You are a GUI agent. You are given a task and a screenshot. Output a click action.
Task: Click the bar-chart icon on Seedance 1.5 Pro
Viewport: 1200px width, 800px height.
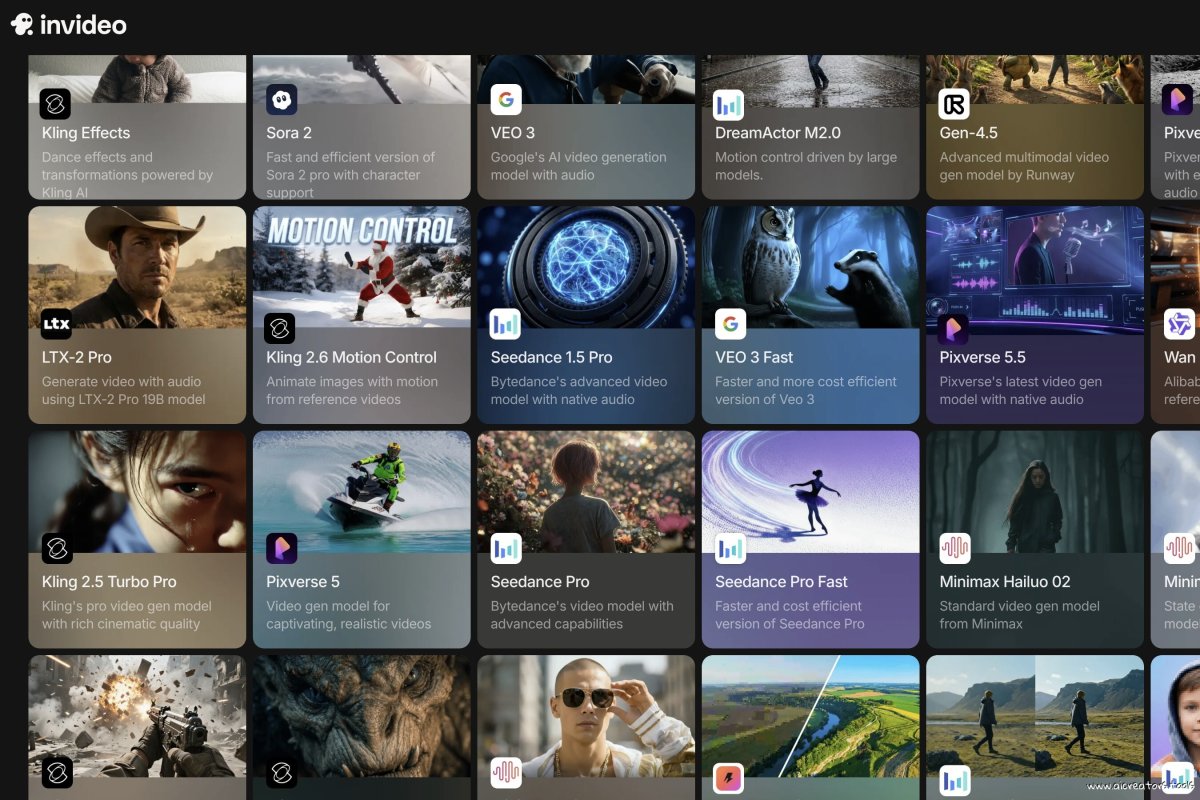[503, 325]
